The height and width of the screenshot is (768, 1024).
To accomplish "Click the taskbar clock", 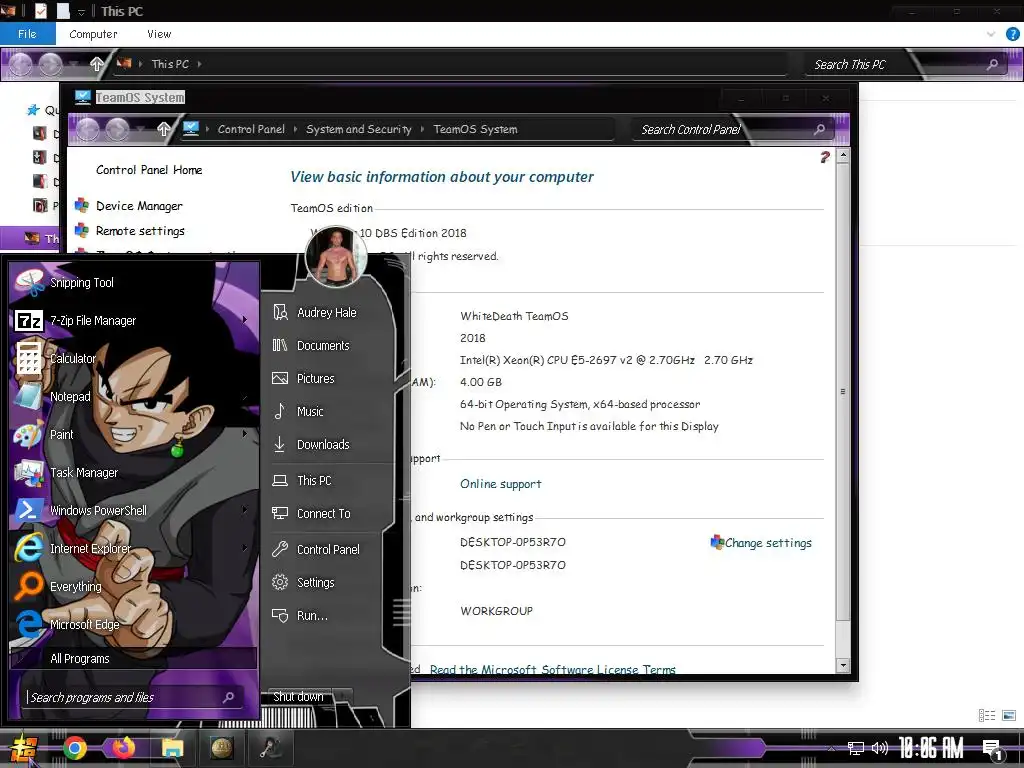I will [931, 748].
